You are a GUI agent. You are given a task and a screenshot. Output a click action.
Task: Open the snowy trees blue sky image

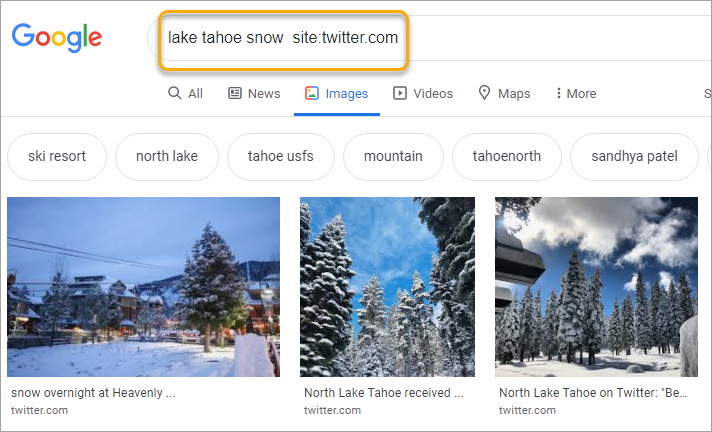click(x=387, y=287)
